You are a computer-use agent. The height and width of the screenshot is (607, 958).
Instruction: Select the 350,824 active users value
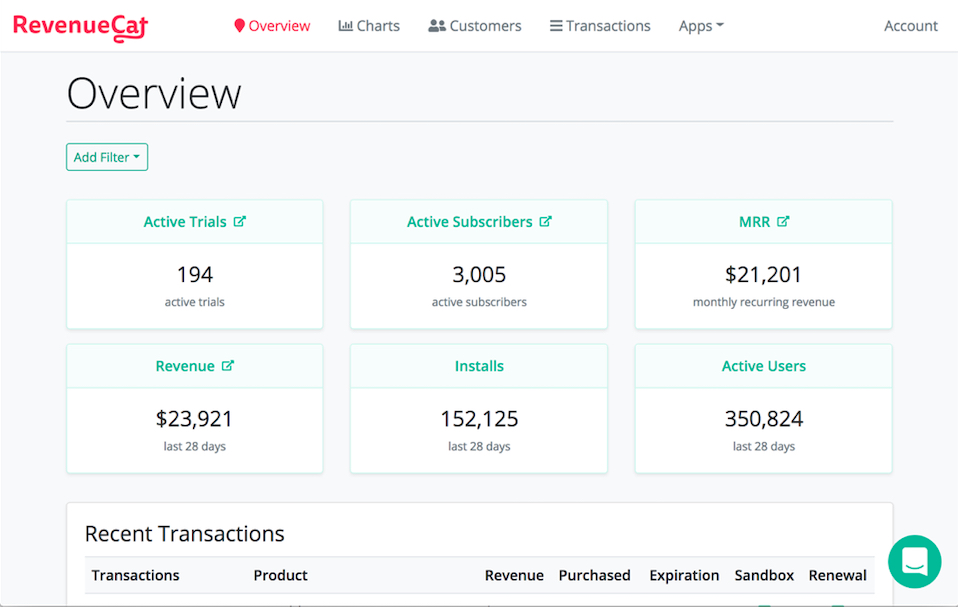764,419
